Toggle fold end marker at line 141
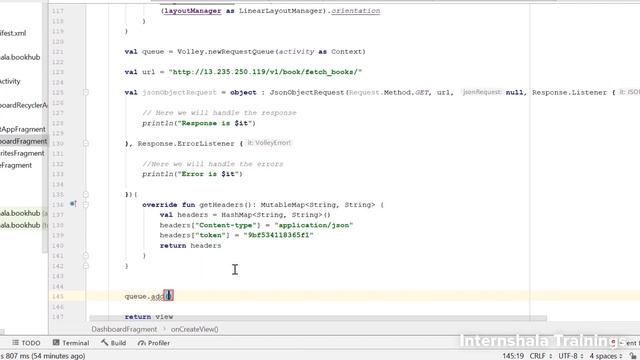640x360 pixels. pos(86,256)
